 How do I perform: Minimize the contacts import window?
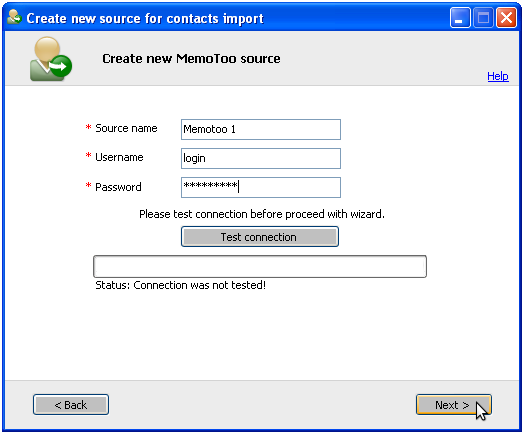[460, 18]
